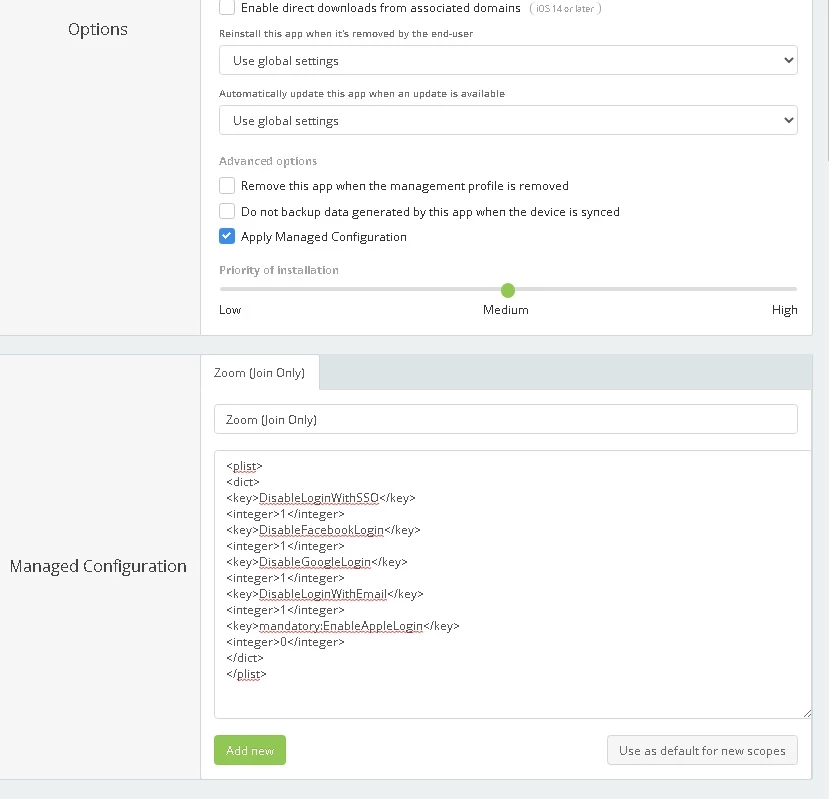Open Automatically update this app dropdown
Screen dimensions: 829x799
coord(508,120)
